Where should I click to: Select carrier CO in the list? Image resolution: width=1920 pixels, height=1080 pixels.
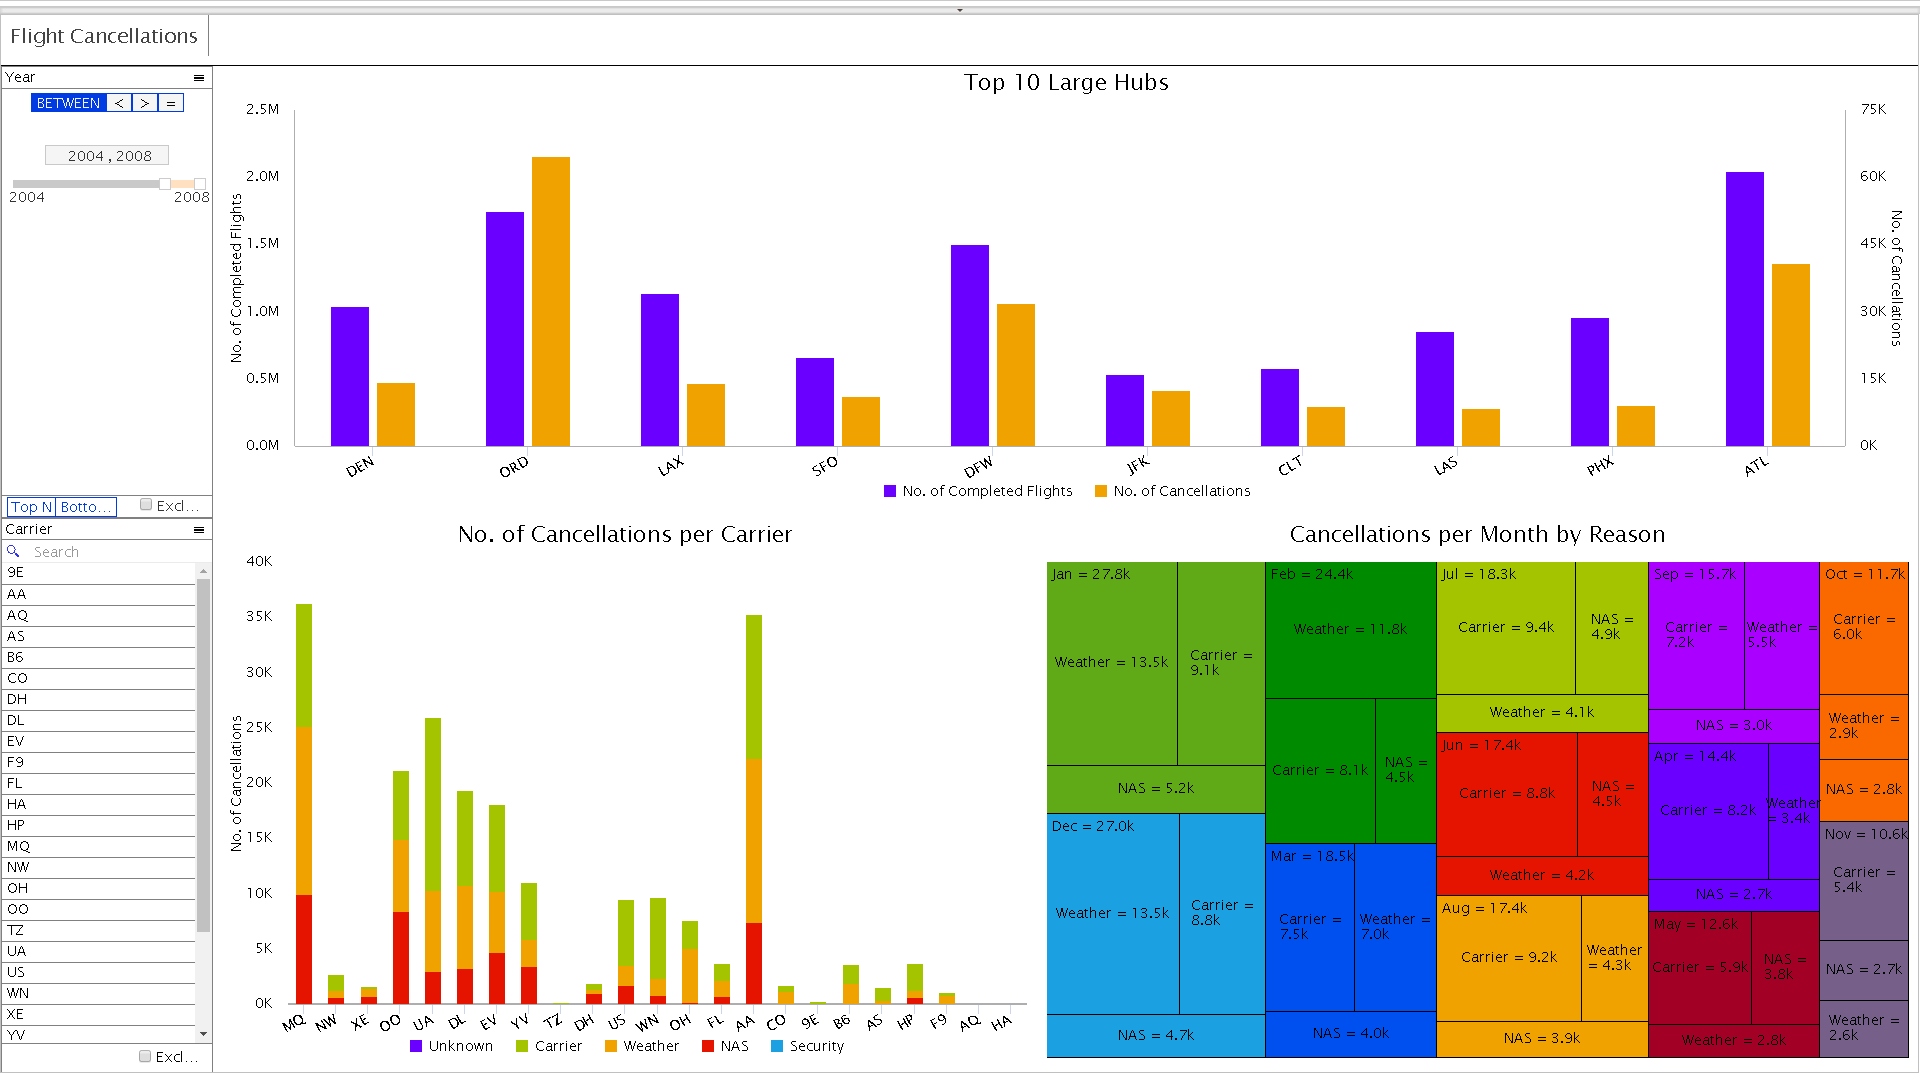tap(98, 678)
